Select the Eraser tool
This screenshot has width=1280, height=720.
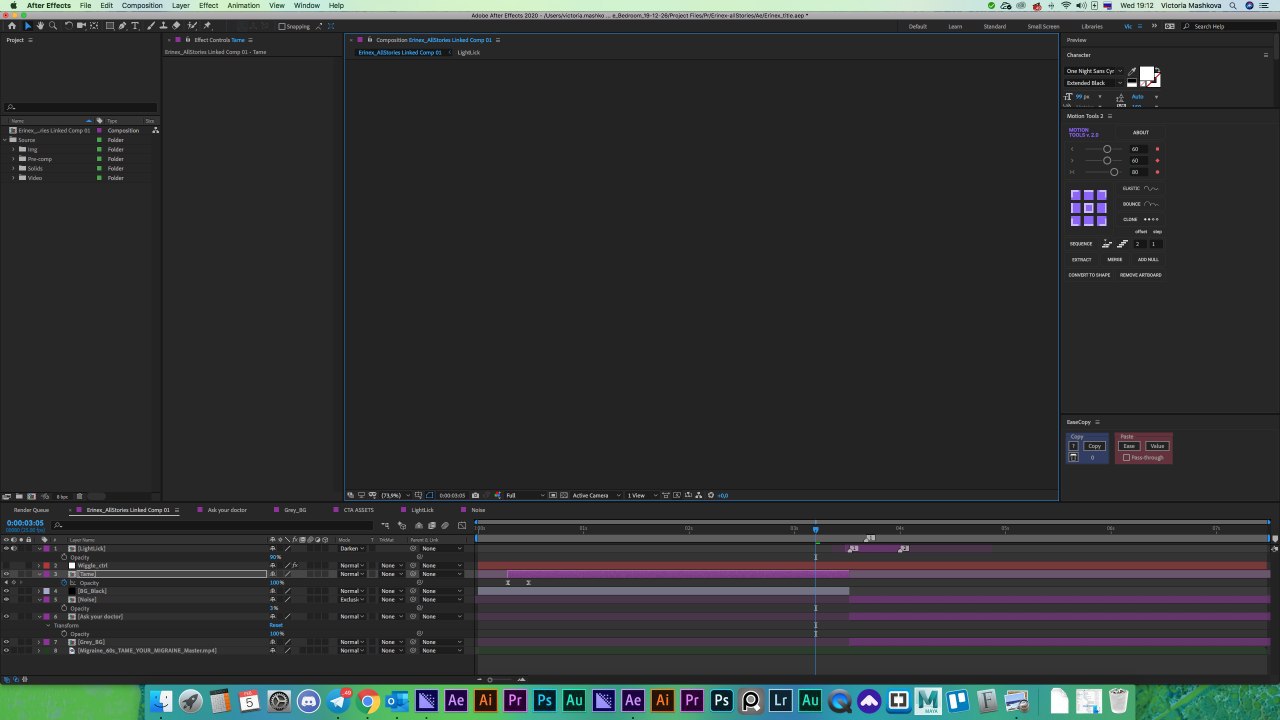point(176,25)
